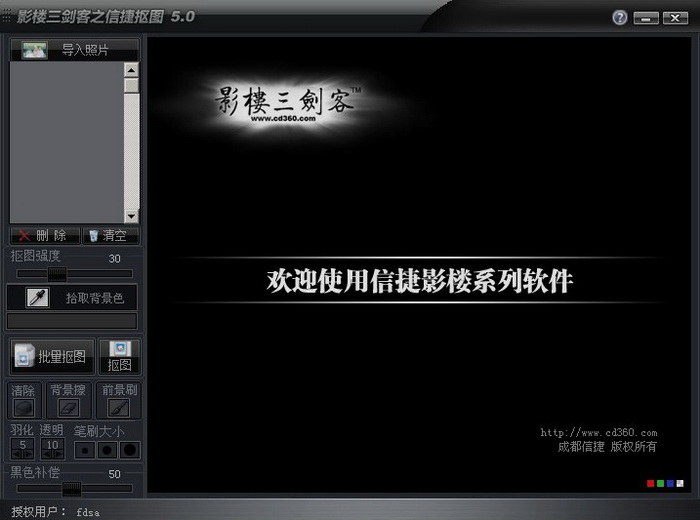Click the red color square in preview corner

tap(650, 483)
